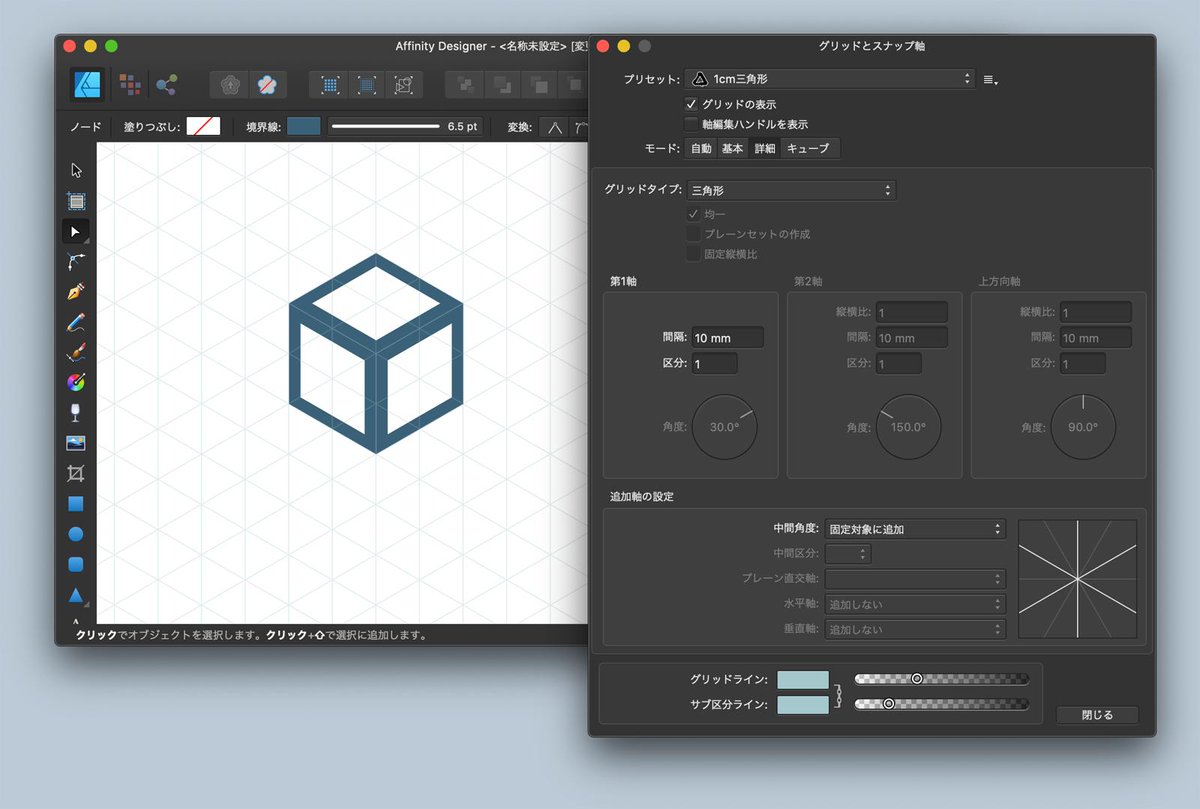Open the 水平軸 dropdown
The width and height of the screenshot is (1200, 809).
point(914,604)
